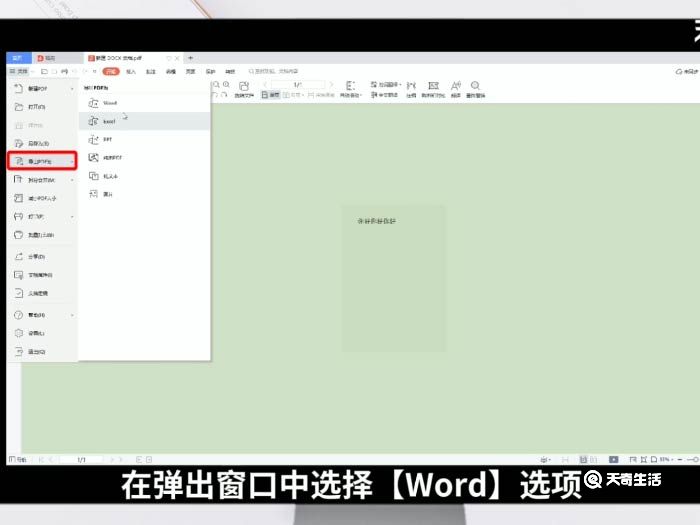The height and width of the screenshot is (525, 700).
Task: Choose Word in the export PDF submenu
Action: coord(144,103)
